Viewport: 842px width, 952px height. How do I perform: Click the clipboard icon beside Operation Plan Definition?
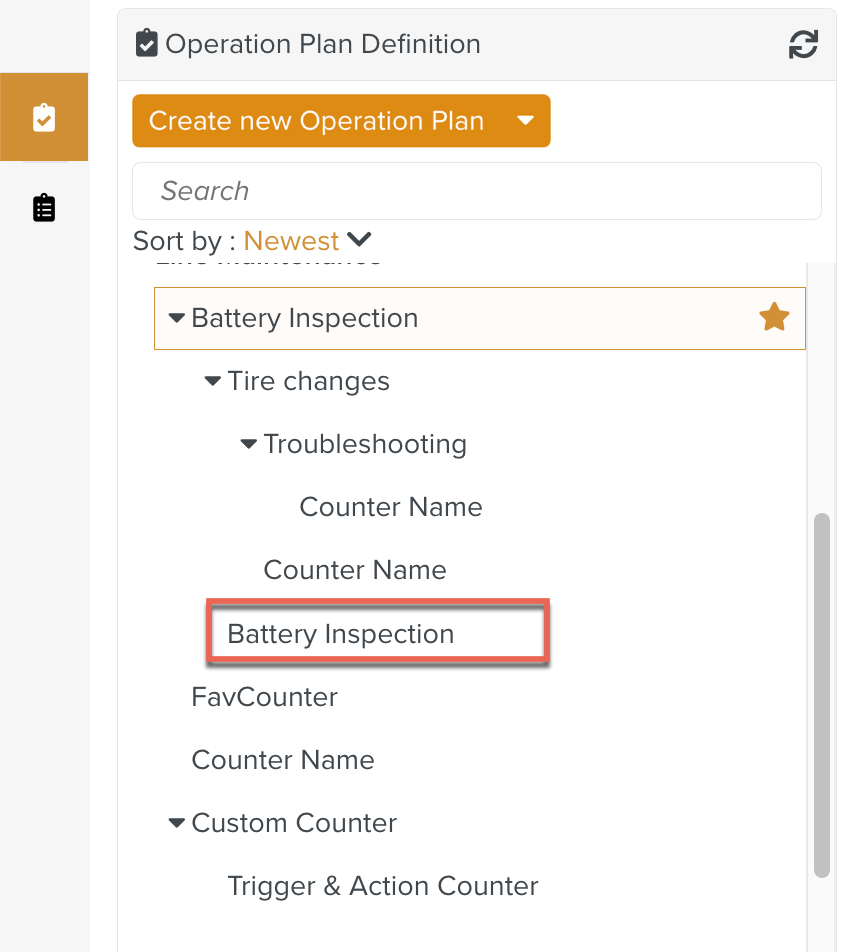(147, 44)
